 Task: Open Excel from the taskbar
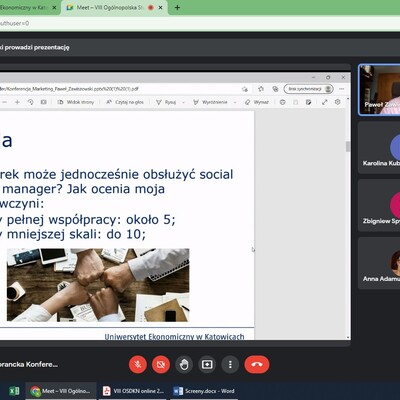coord(14,391)
